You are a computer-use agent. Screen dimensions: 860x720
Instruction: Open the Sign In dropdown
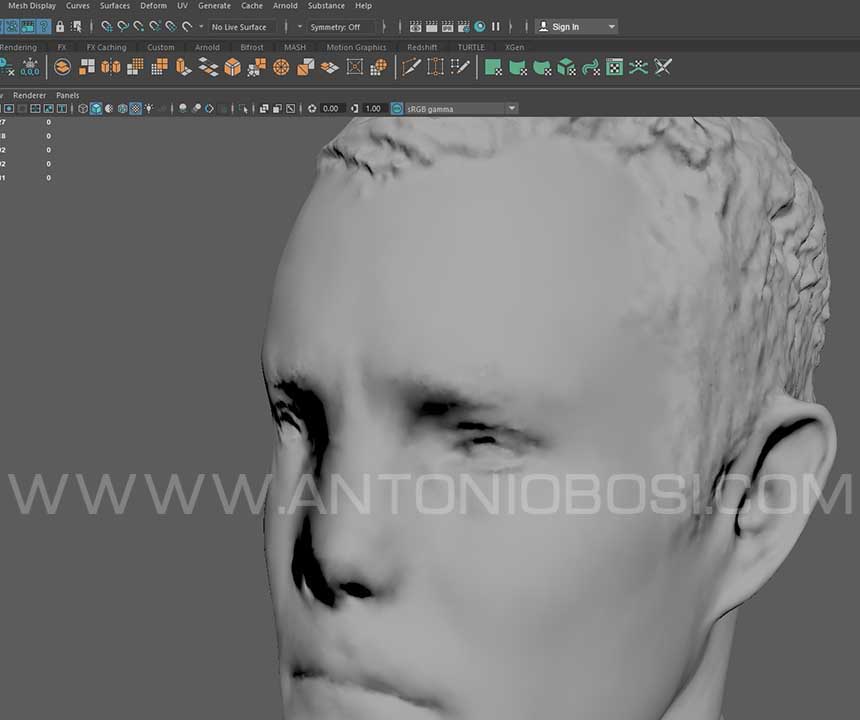click(x=576, y=27)
